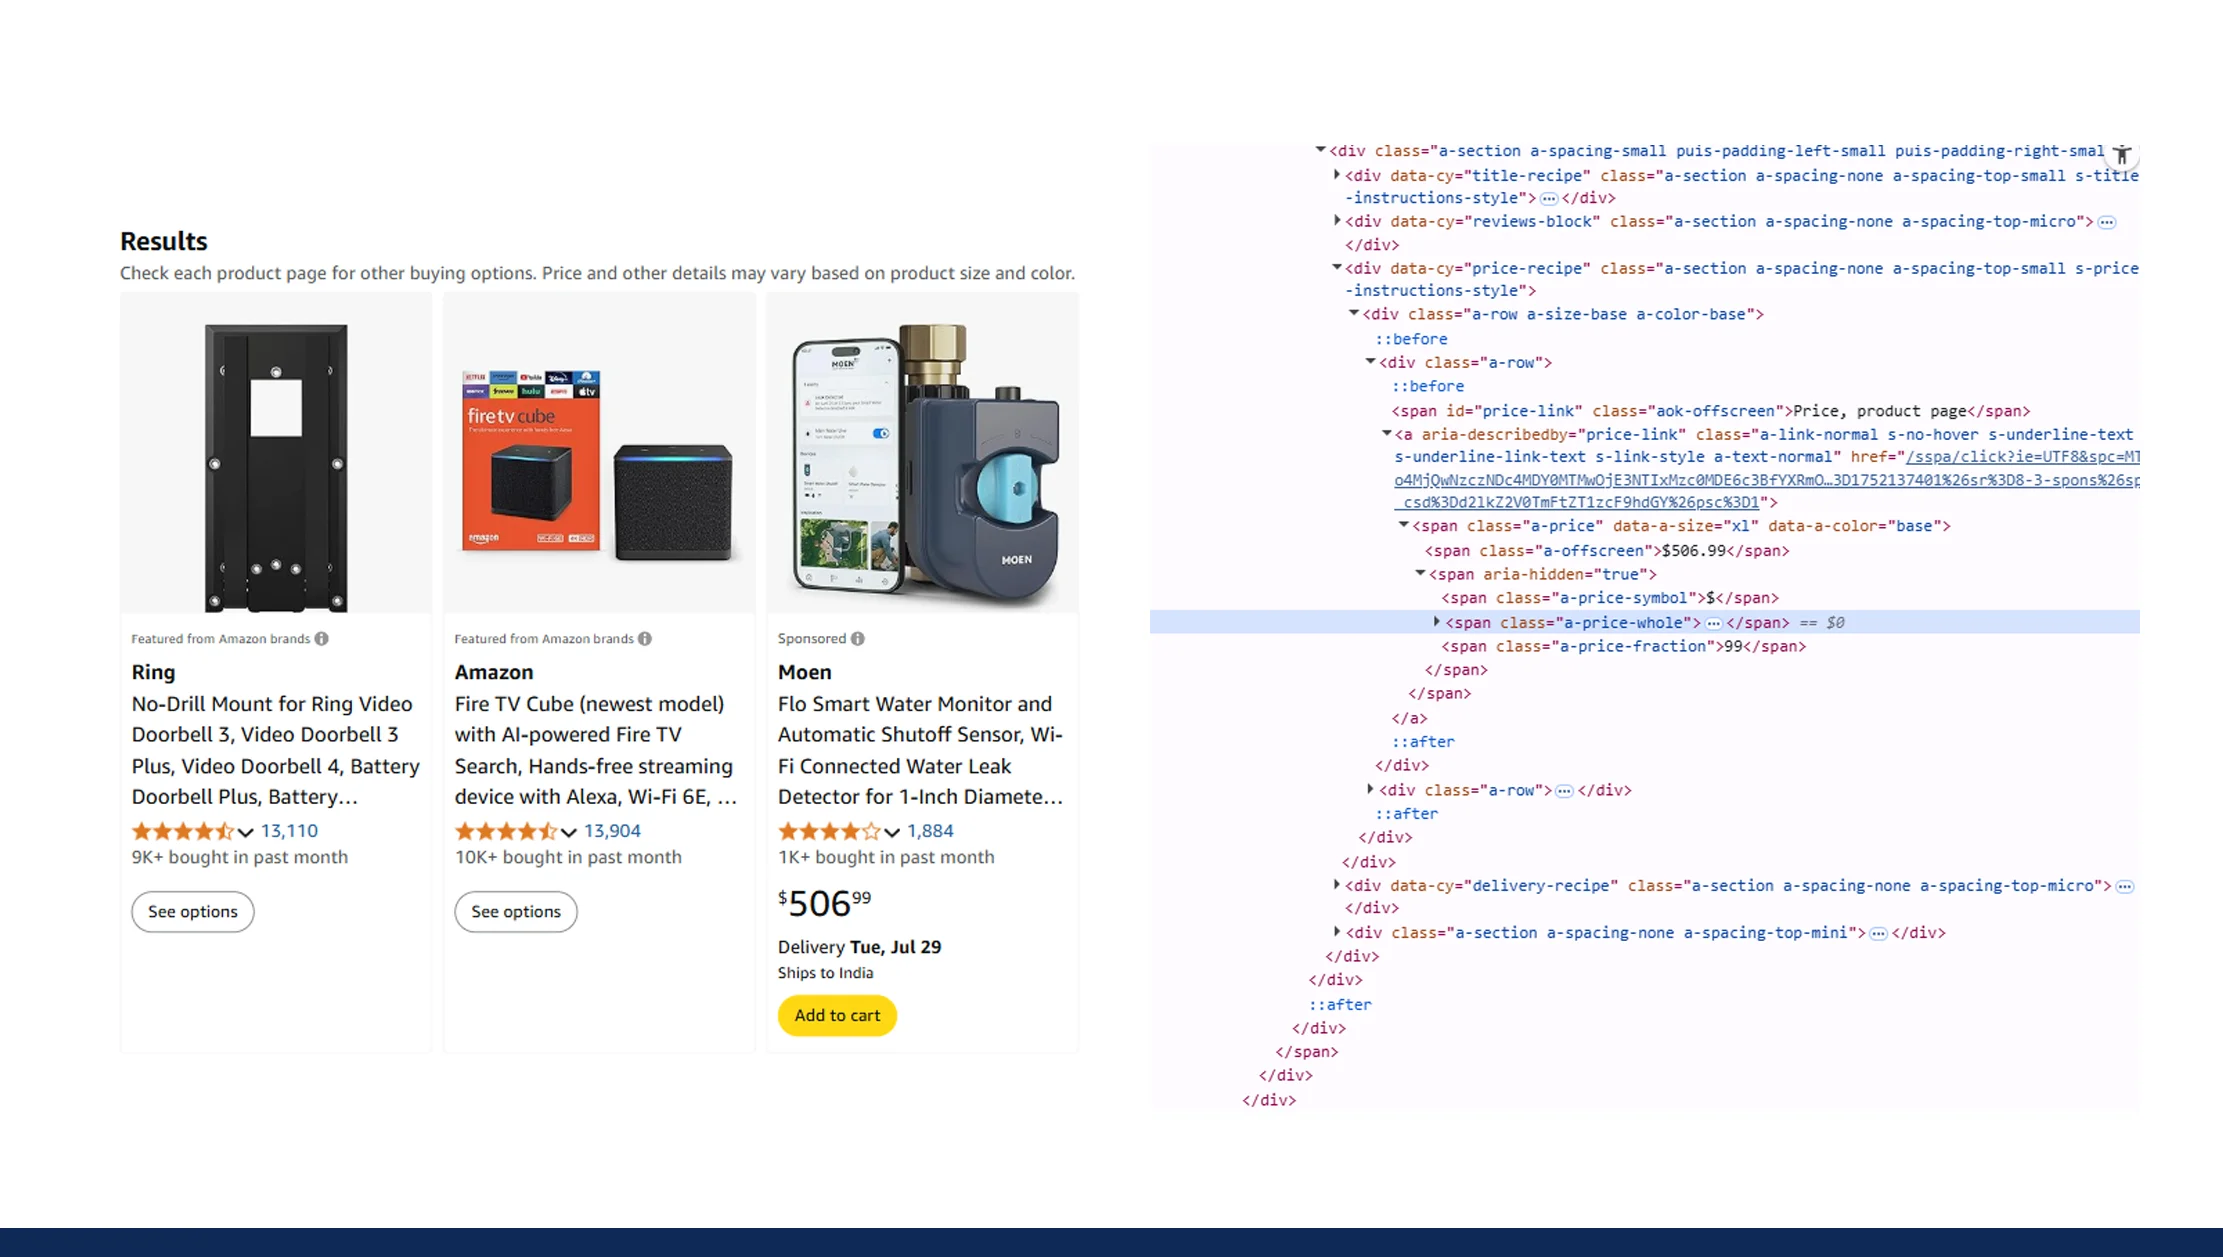Click See options for the Ring doorbell mount
The height and width of the screenshot is (1257, 2223).
[192, 911]
